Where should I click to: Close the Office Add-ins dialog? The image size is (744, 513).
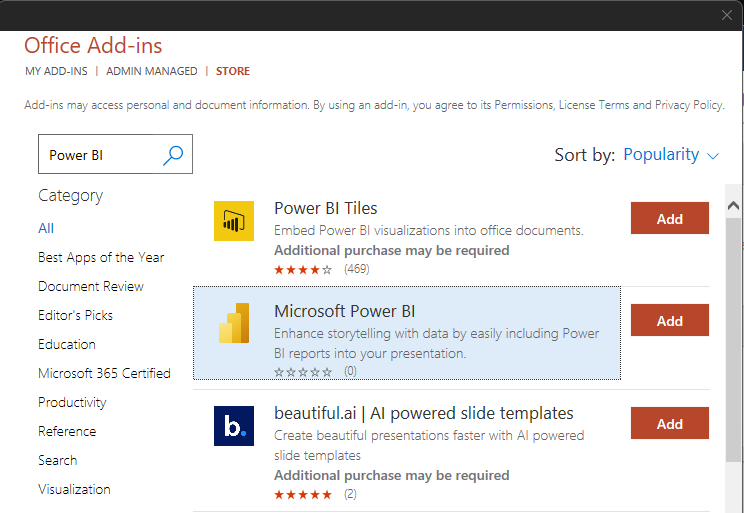pyautogui.click(x=726, y=15)
